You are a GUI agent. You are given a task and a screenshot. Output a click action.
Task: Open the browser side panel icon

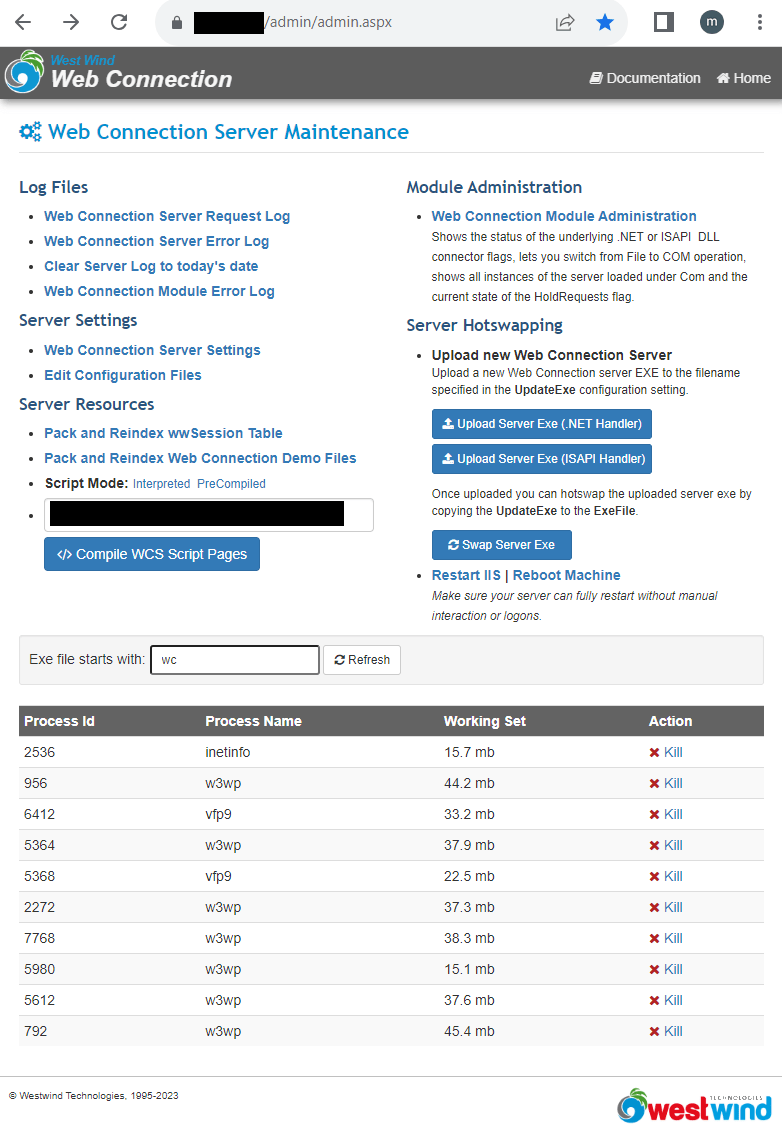(663, 22)
